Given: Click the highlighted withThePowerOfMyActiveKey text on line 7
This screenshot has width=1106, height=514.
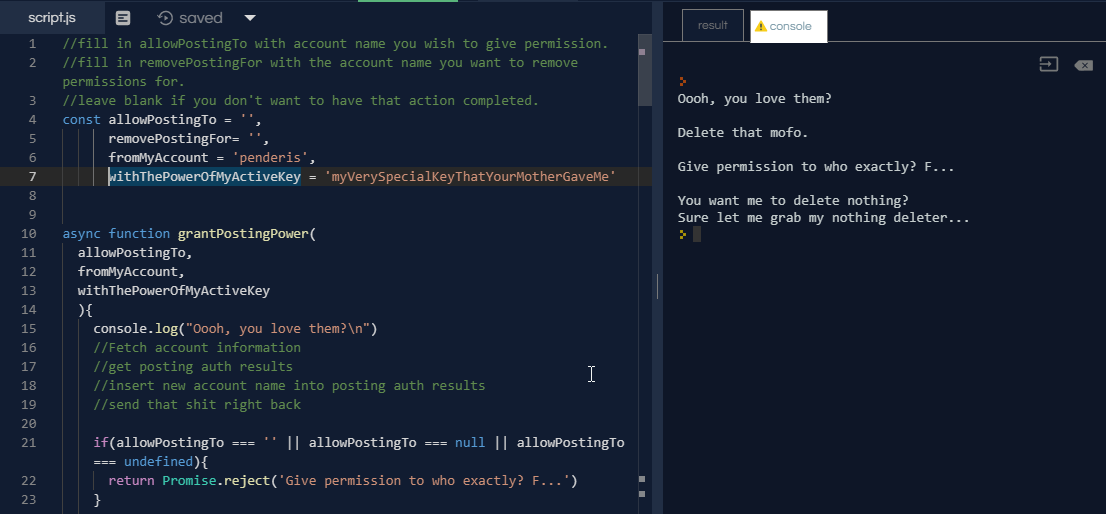Looking at the screenshot, I should pyautogui.click(x=204, y=177).
